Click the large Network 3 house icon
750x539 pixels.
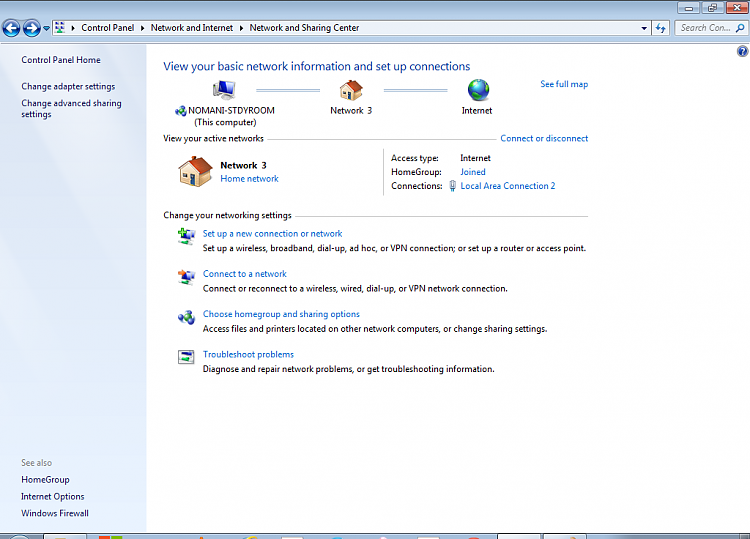coord(195,171)
